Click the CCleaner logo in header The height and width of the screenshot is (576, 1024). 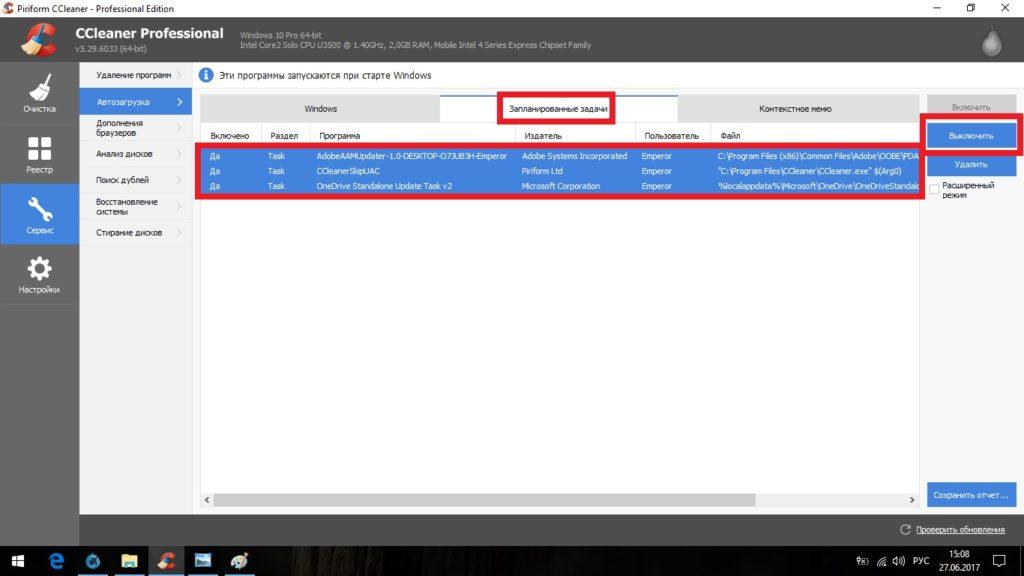coord(38,40)
